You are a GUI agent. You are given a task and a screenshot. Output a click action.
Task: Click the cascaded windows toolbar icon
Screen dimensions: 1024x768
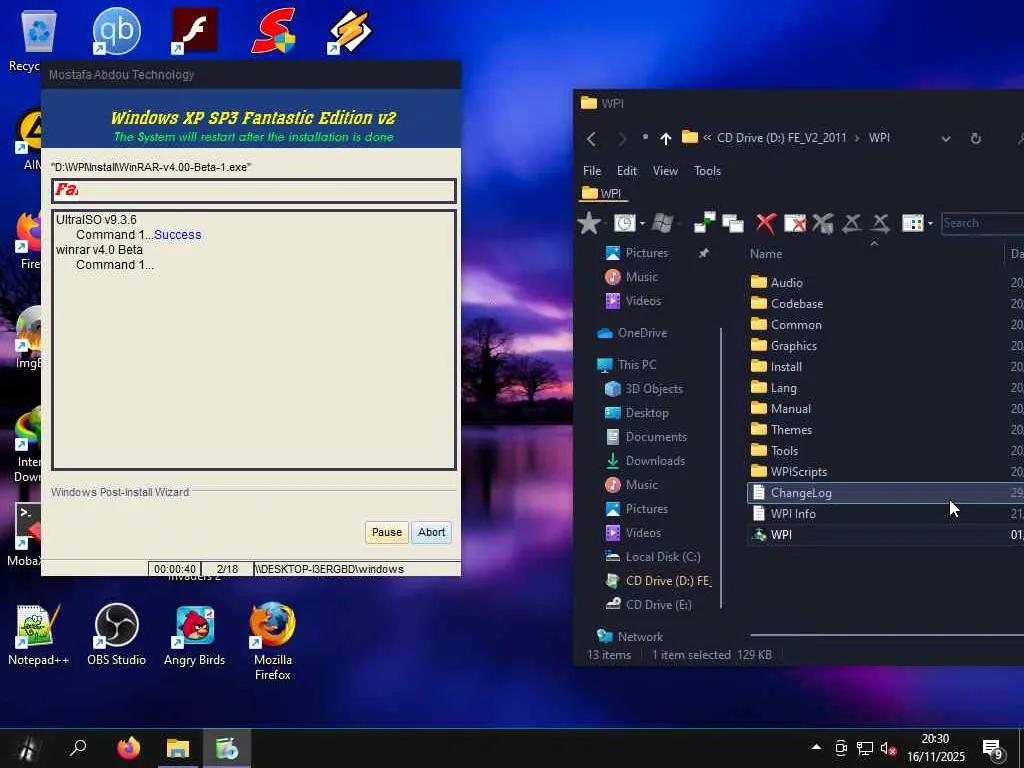coord(733,223)
